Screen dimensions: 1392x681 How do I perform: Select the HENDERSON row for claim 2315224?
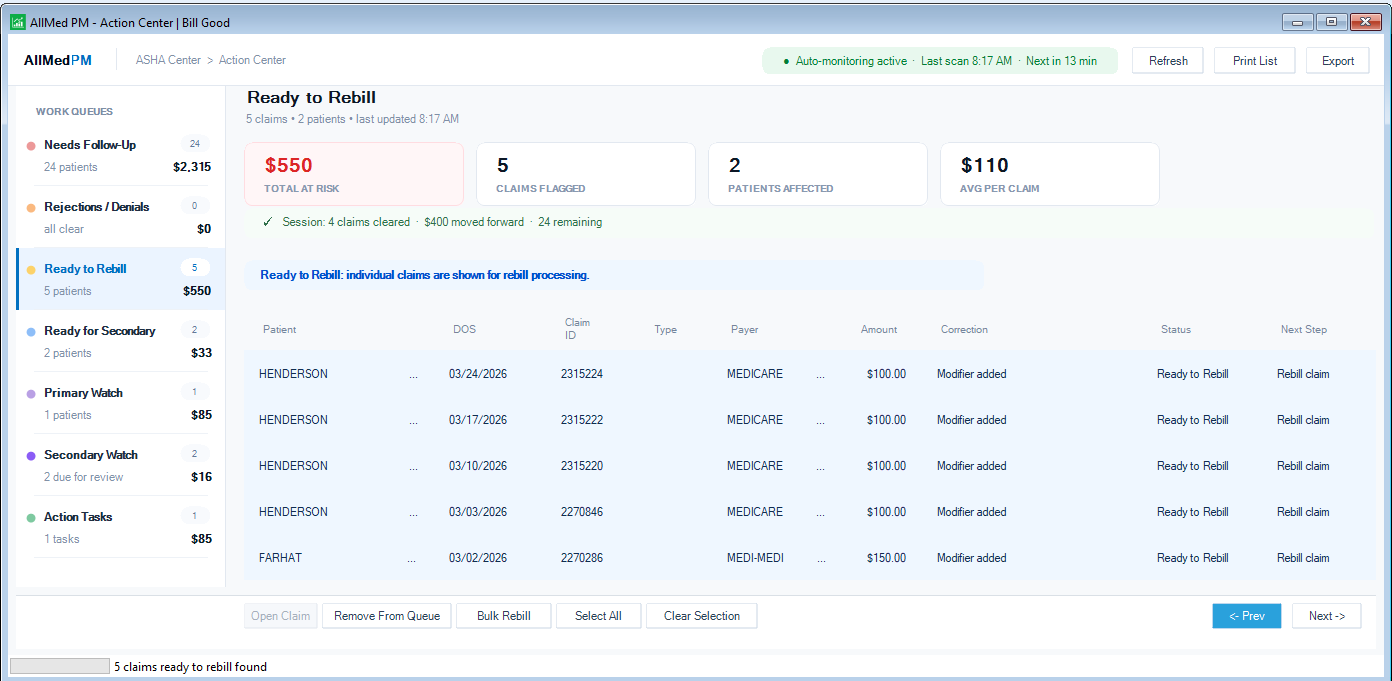pos(810,374)
